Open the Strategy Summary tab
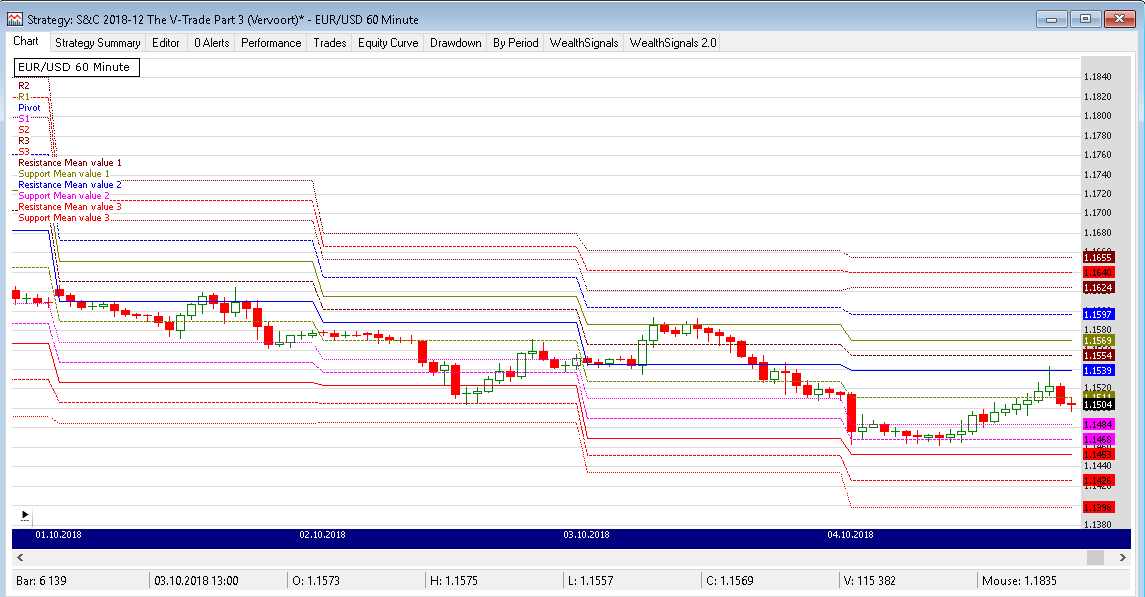The image size is (1145, 597). (x=97, y=43)
